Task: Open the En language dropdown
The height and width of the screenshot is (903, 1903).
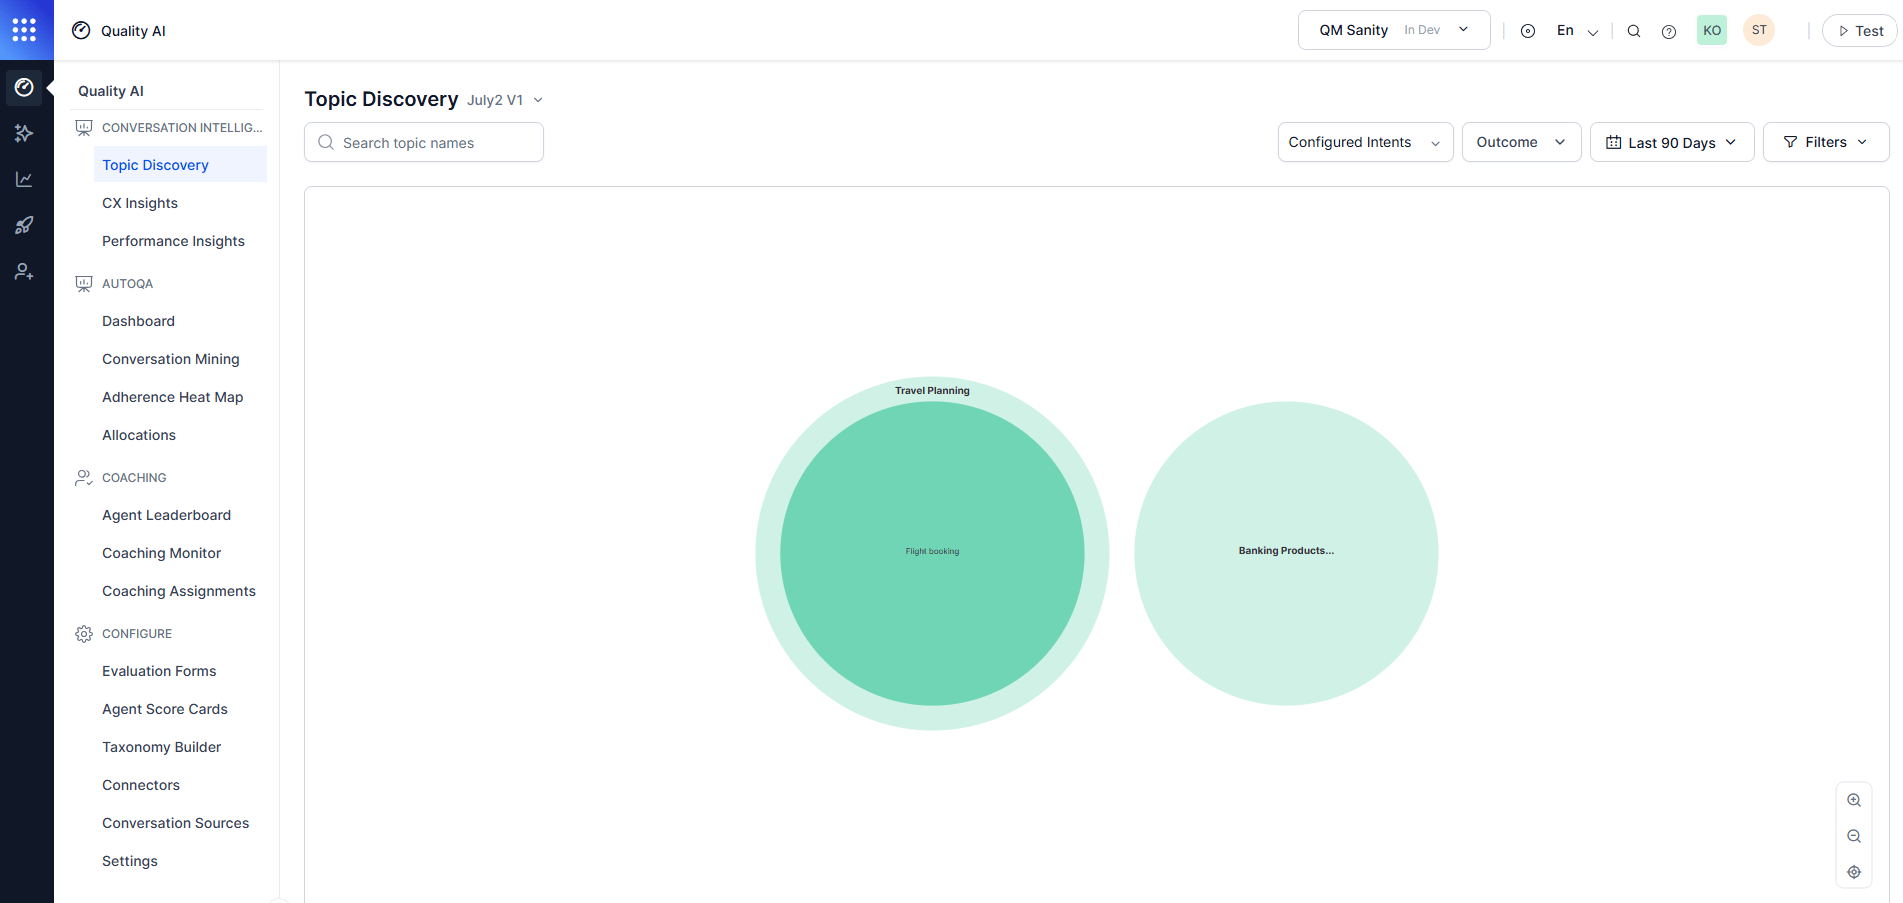Action: pyautogui.click(x=1577, y=31)
